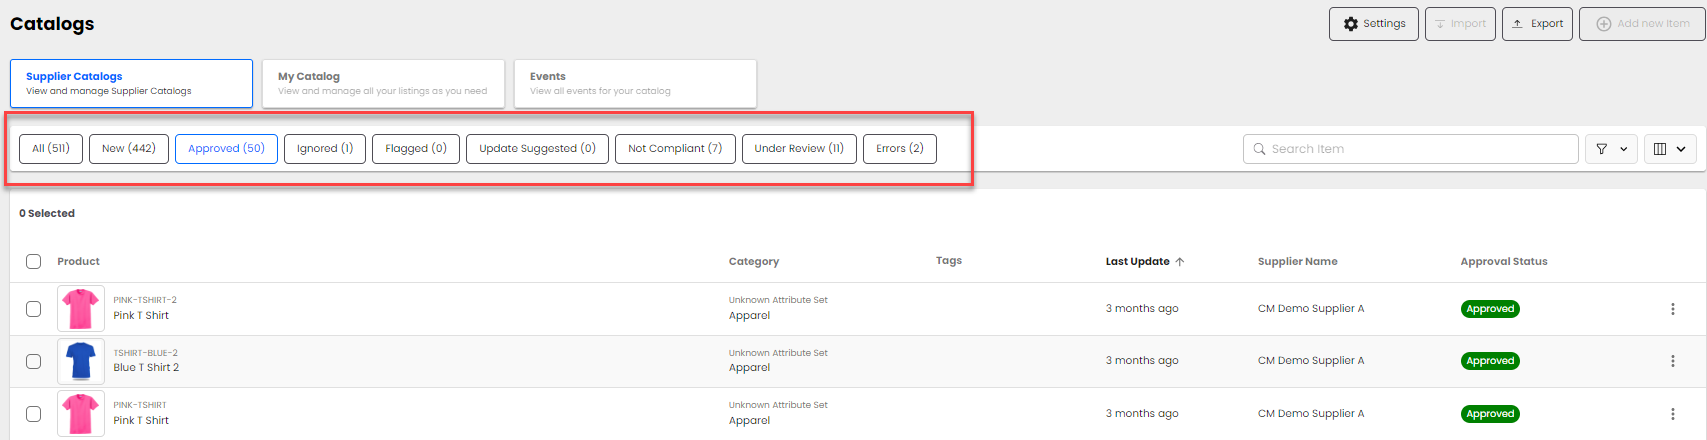1707x440 pixels.
Task: Toggle the select-all checkbox in header
Action: coord(34,262)
